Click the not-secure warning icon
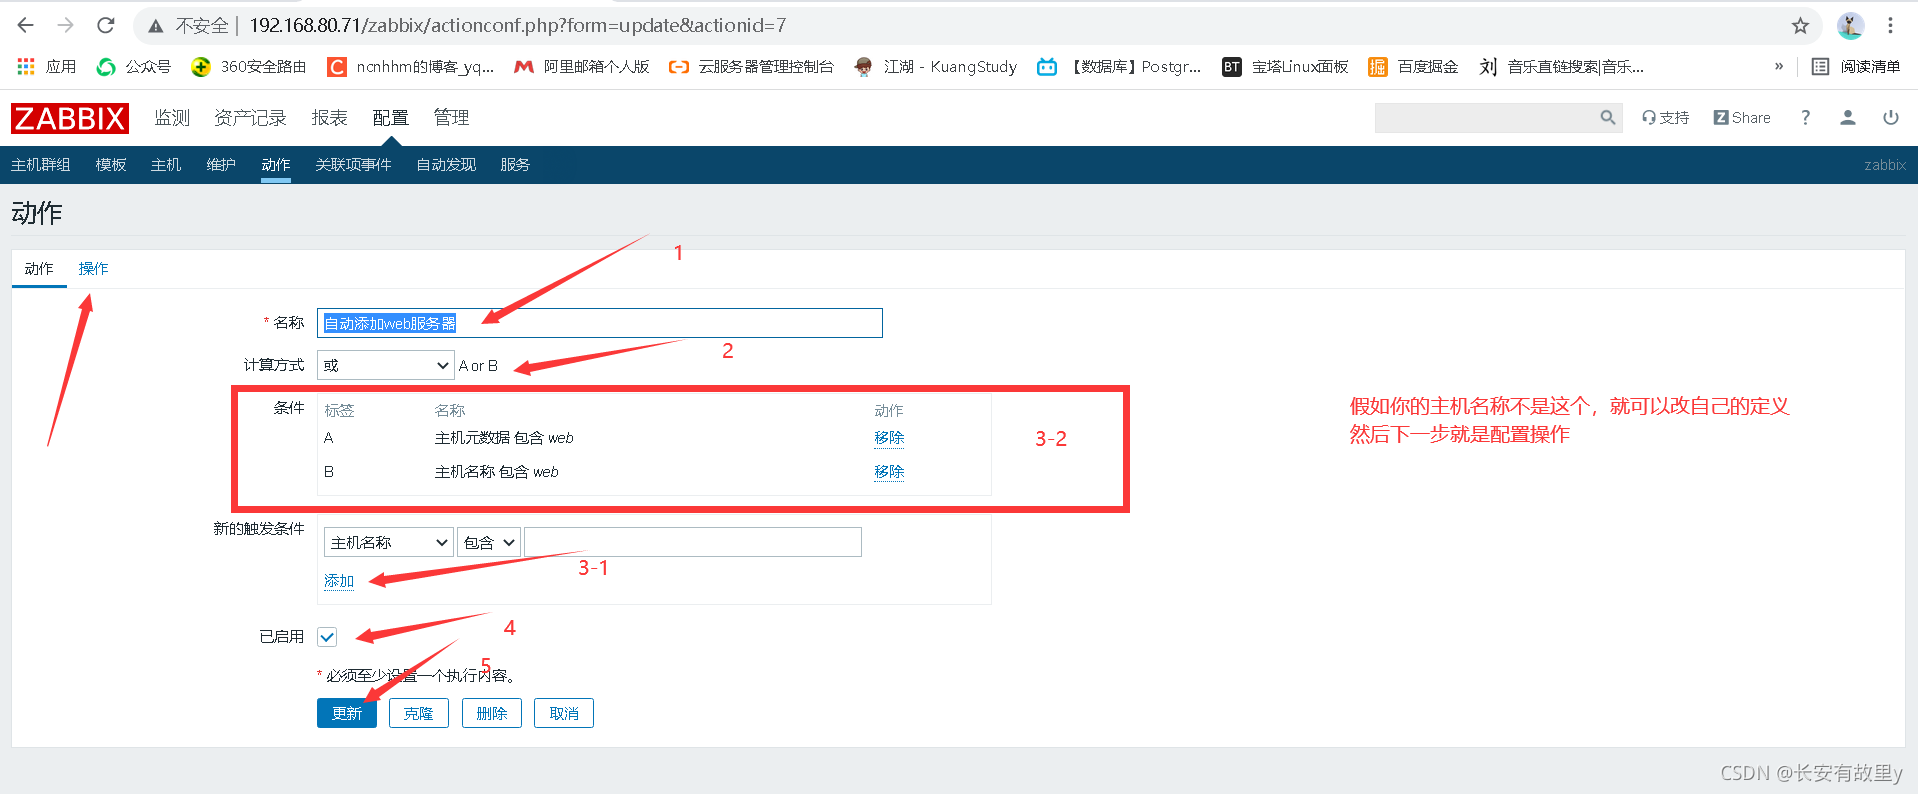This screenshot has width=1918, height=794. pyautogui.click(x=155, y=26)
